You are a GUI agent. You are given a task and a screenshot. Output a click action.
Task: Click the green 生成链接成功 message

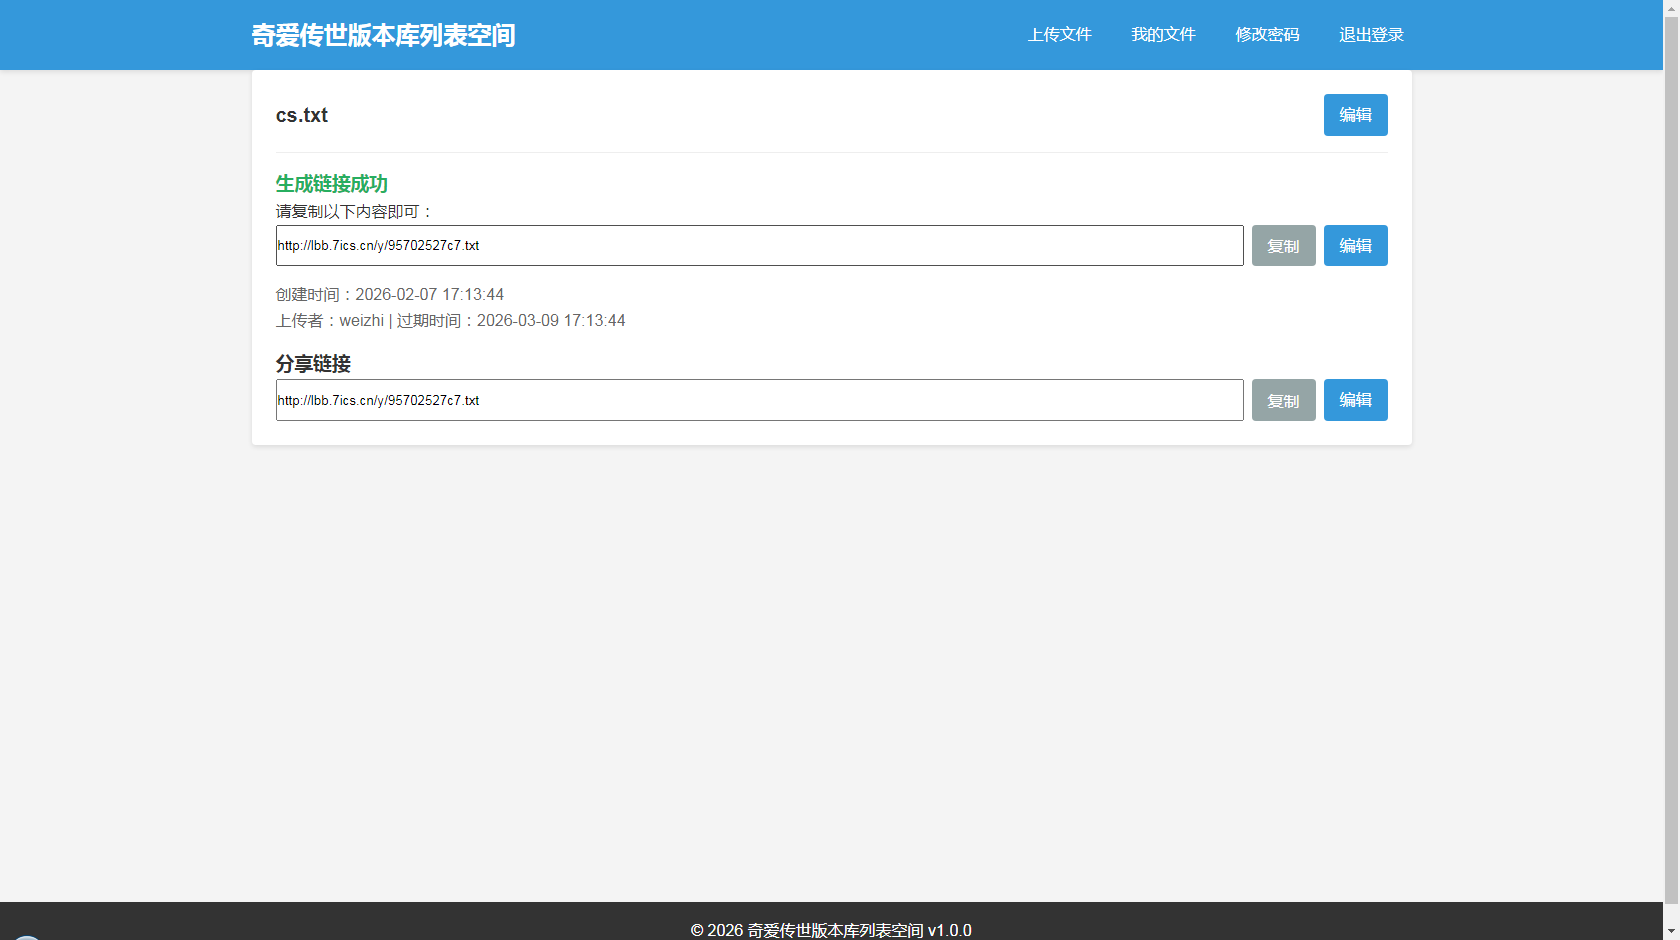coord(331,184)
